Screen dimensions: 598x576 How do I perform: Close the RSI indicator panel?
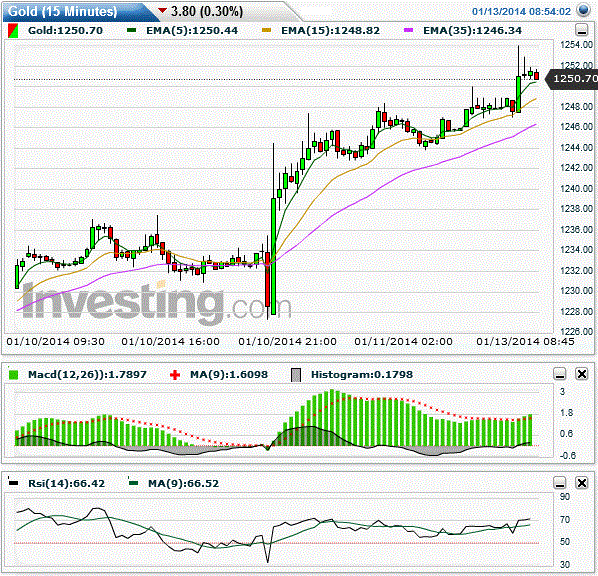pyautogui.click(x=582, y=483)
